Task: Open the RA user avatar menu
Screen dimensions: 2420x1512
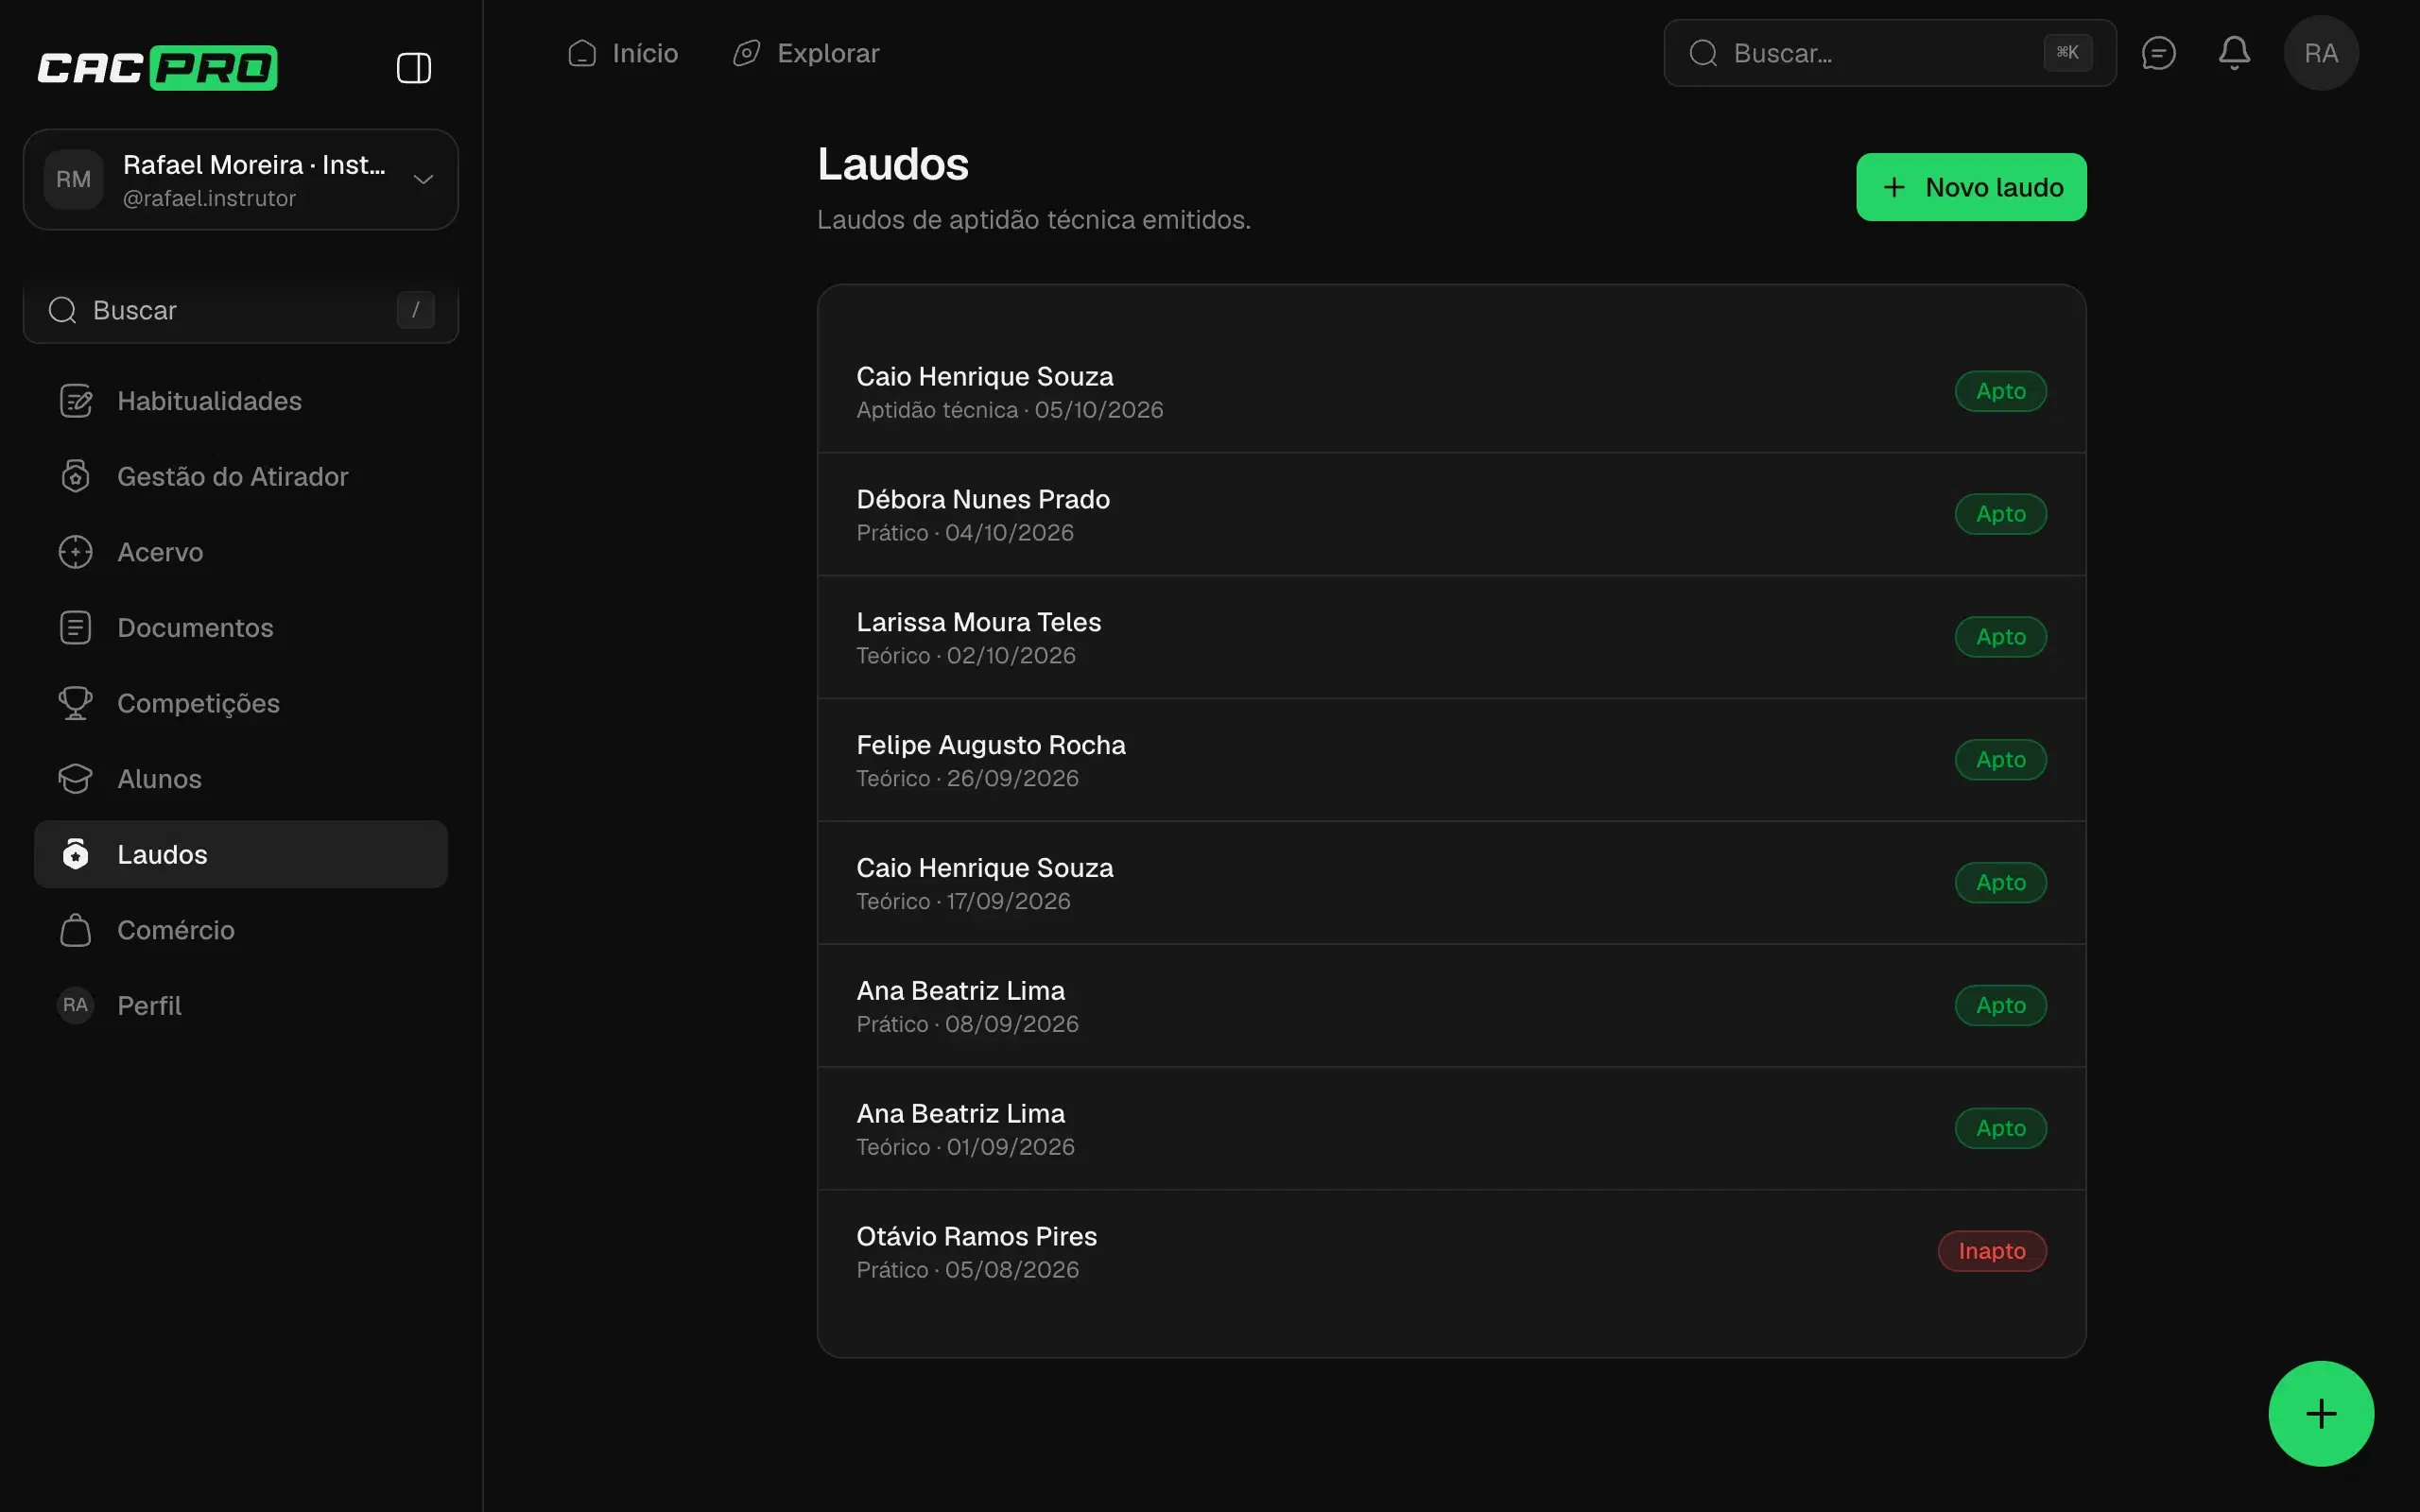Action: click(2320, 53)
